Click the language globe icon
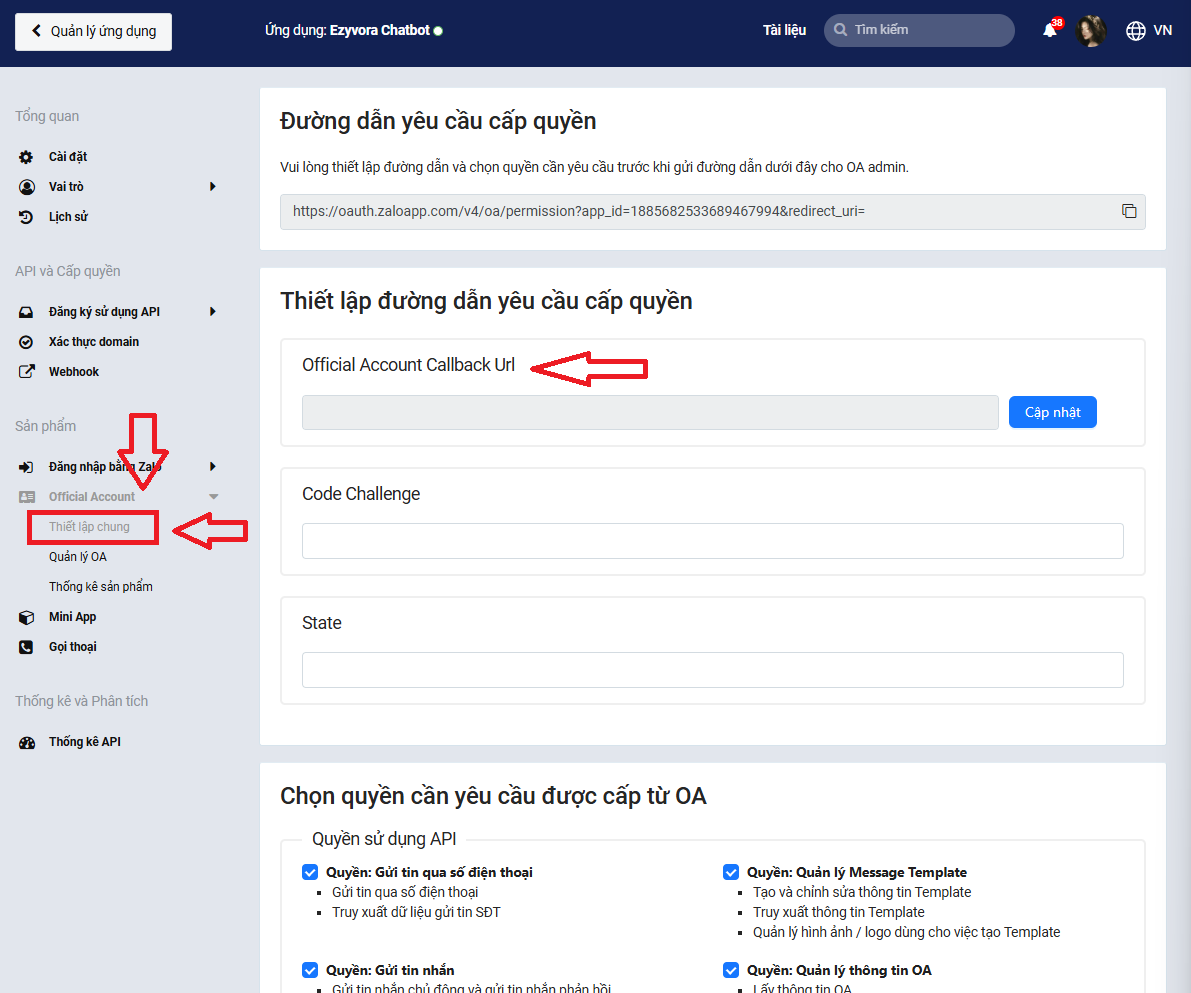This screenshot has width=1191, height=993. (1136, 30)
